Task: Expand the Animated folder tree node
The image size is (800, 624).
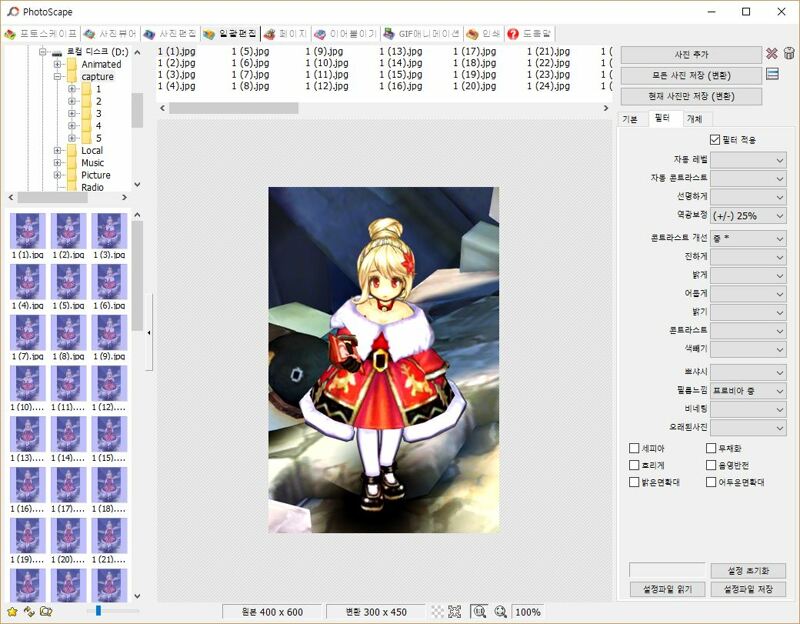Action: 57,64
